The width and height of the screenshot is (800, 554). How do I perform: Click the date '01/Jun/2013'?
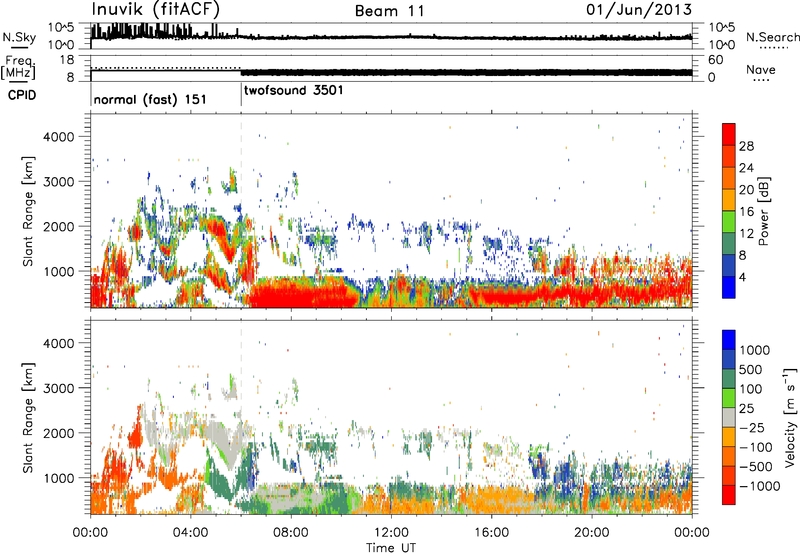[639, 9]
